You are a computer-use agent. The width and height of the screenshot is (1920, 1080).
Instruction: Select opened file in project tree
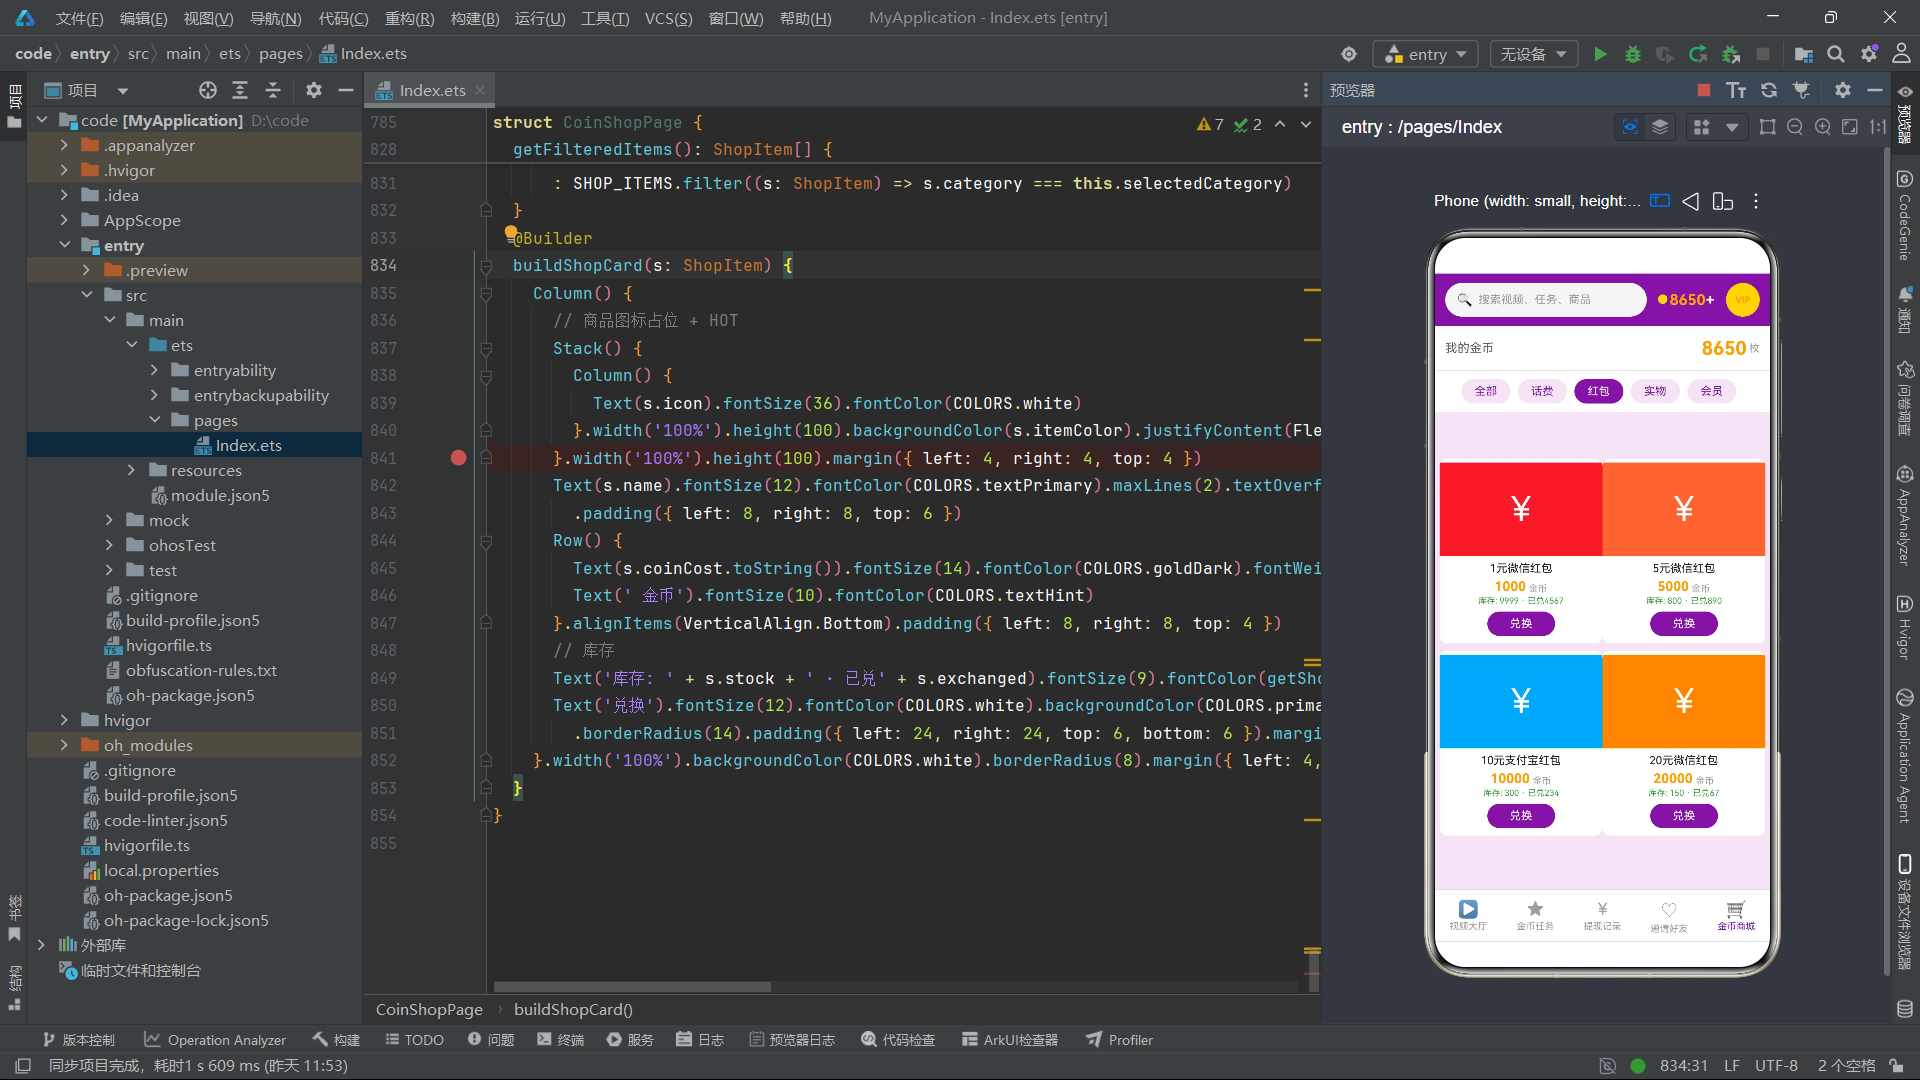(x=208, y=90)
